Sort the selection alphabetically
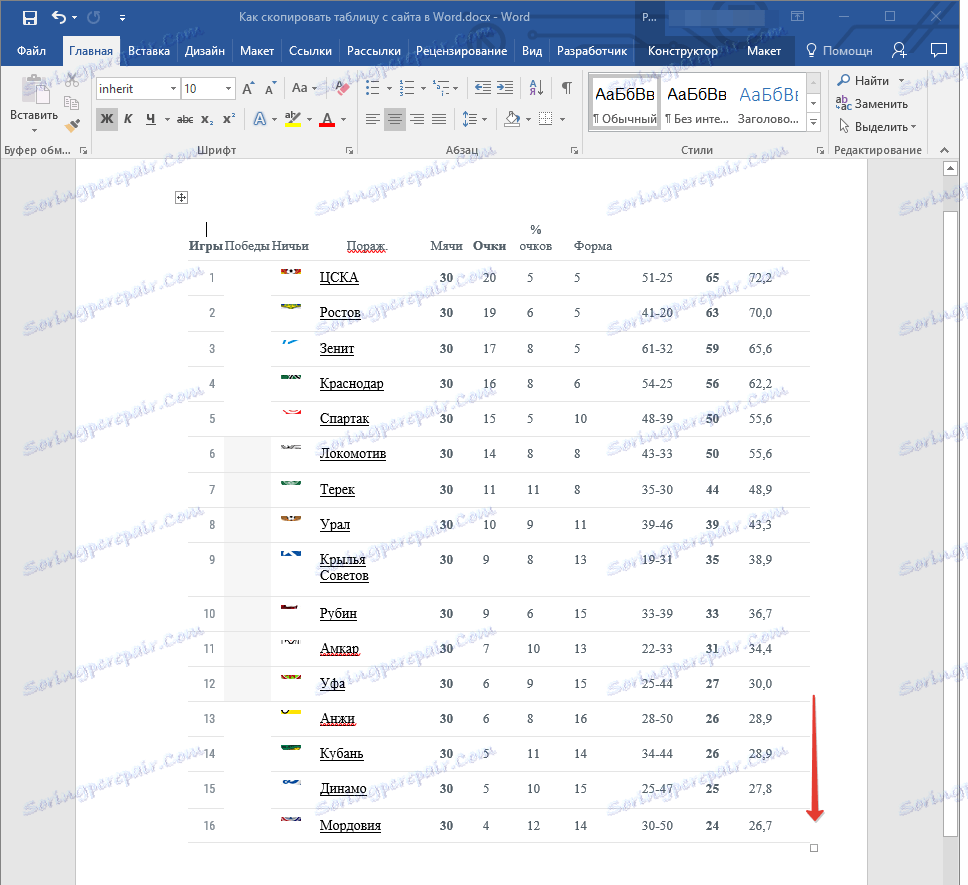Image resolution: width=968 pixels, height=885 pixels. point(536,88)
